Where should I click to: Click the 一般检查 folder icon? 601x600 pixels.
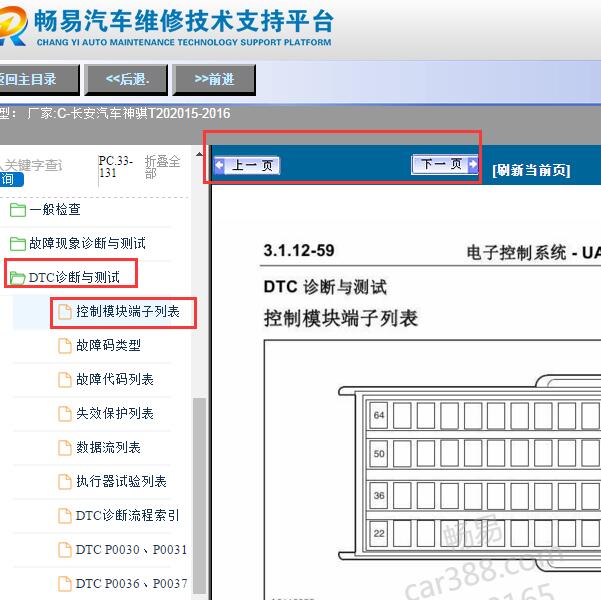click(18, 210)
